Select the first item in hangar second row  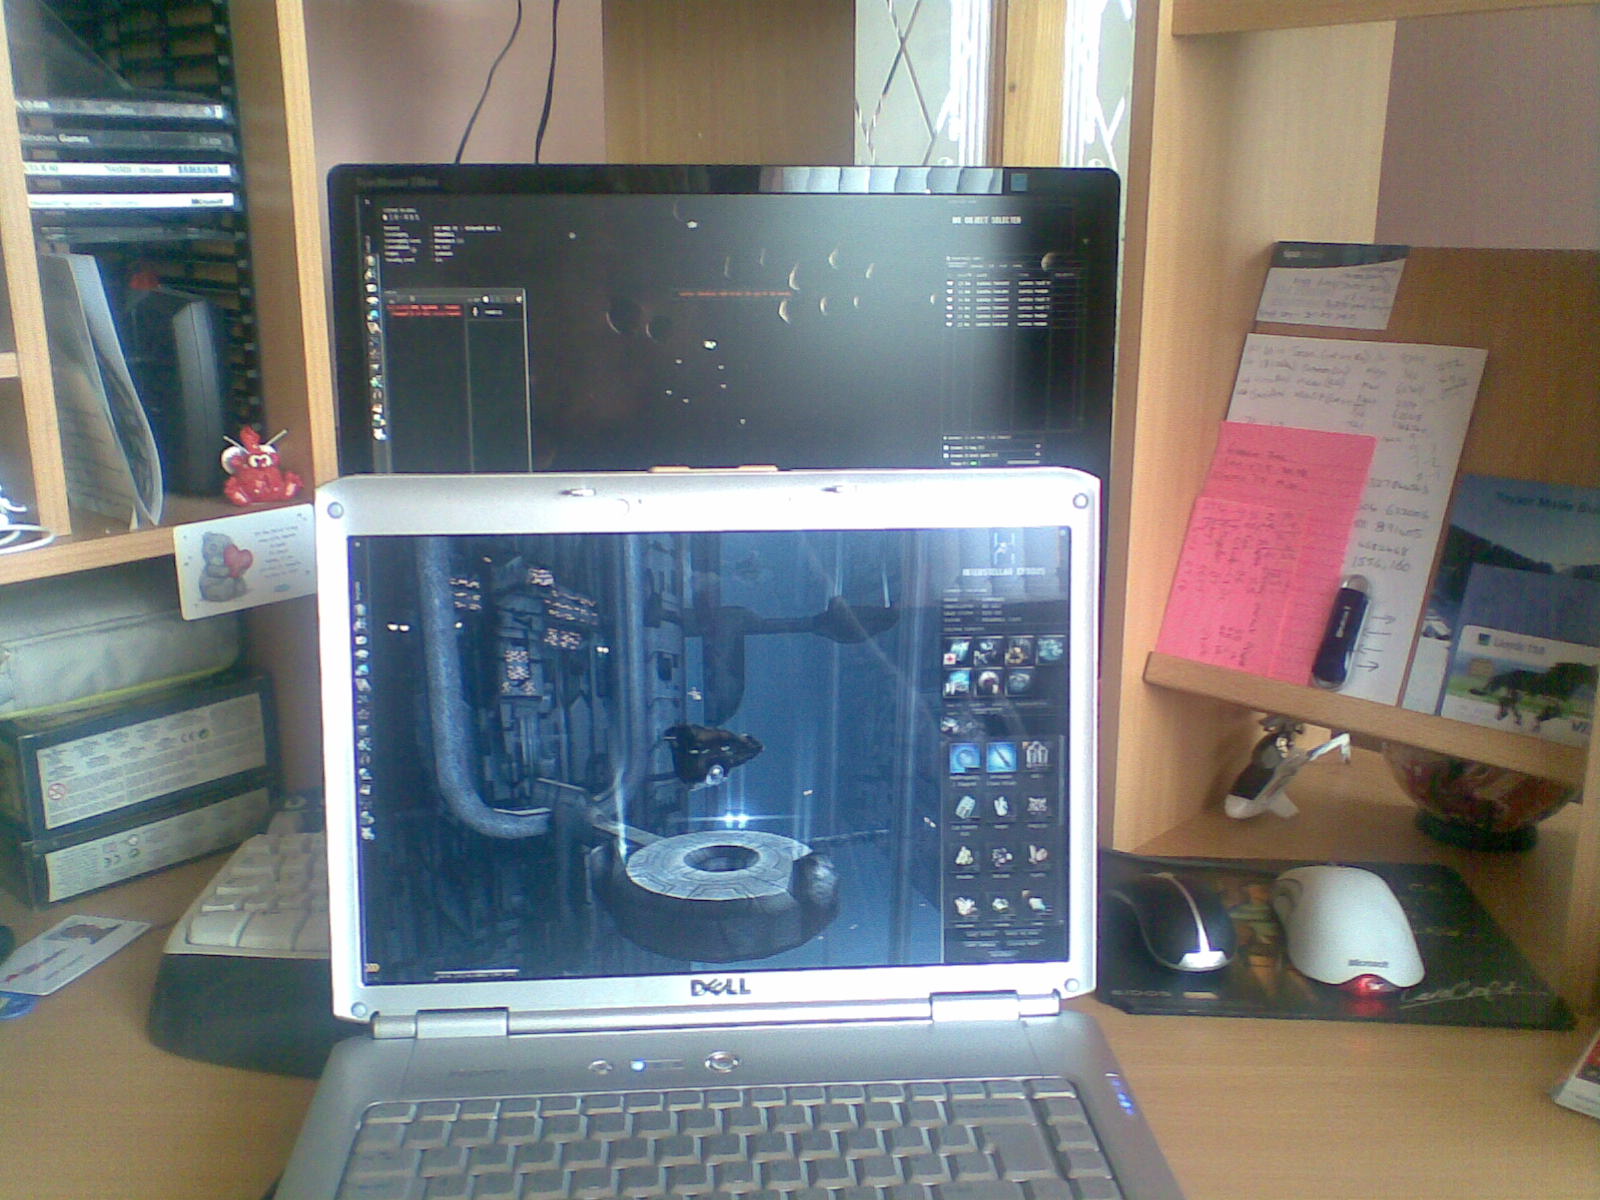coord(965,808)
